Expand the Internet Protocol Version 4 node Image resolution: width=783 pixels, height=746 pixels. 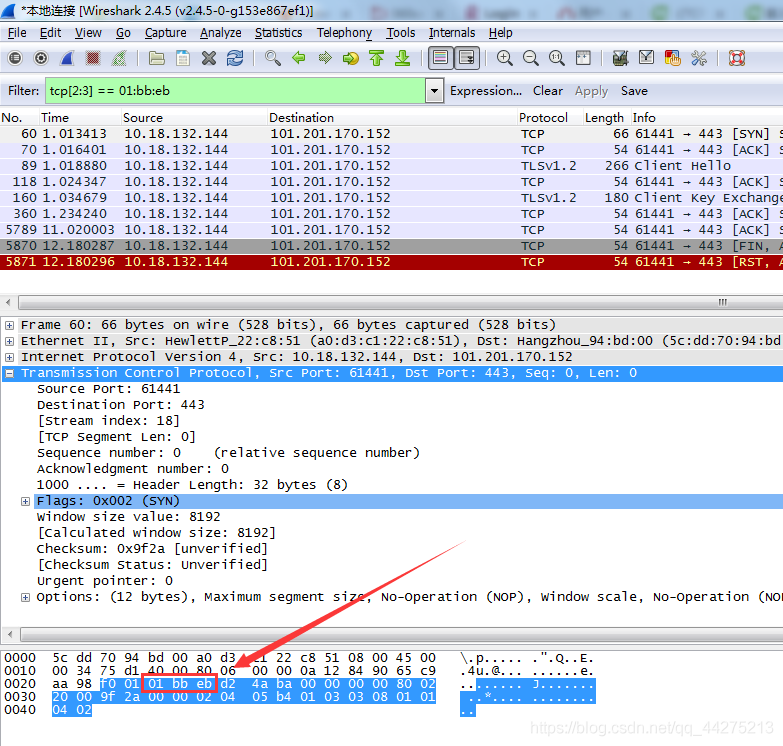(x=9, y=358)
